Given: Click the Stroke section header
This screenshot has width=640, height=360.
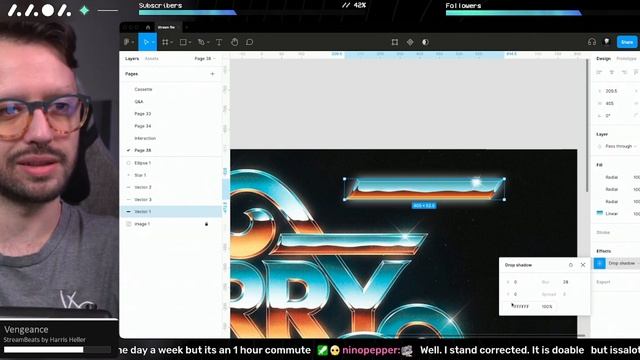Looking at the screenshot, I should [603, 232].
